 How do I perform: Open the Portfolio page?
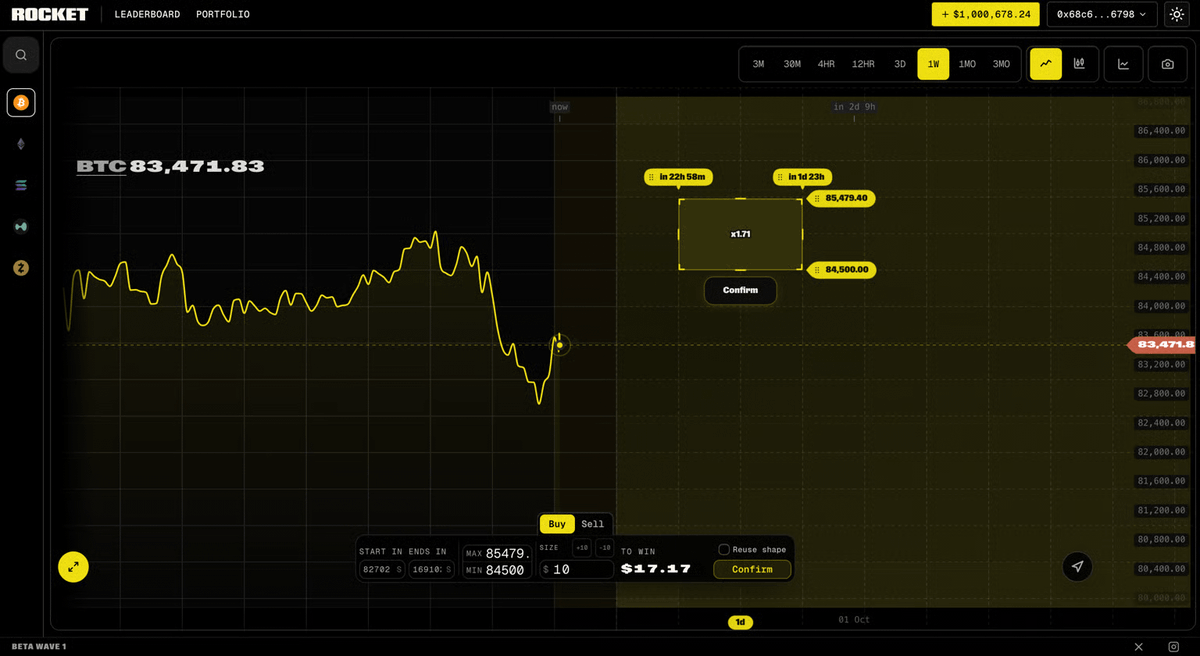[x=223, y=14]
